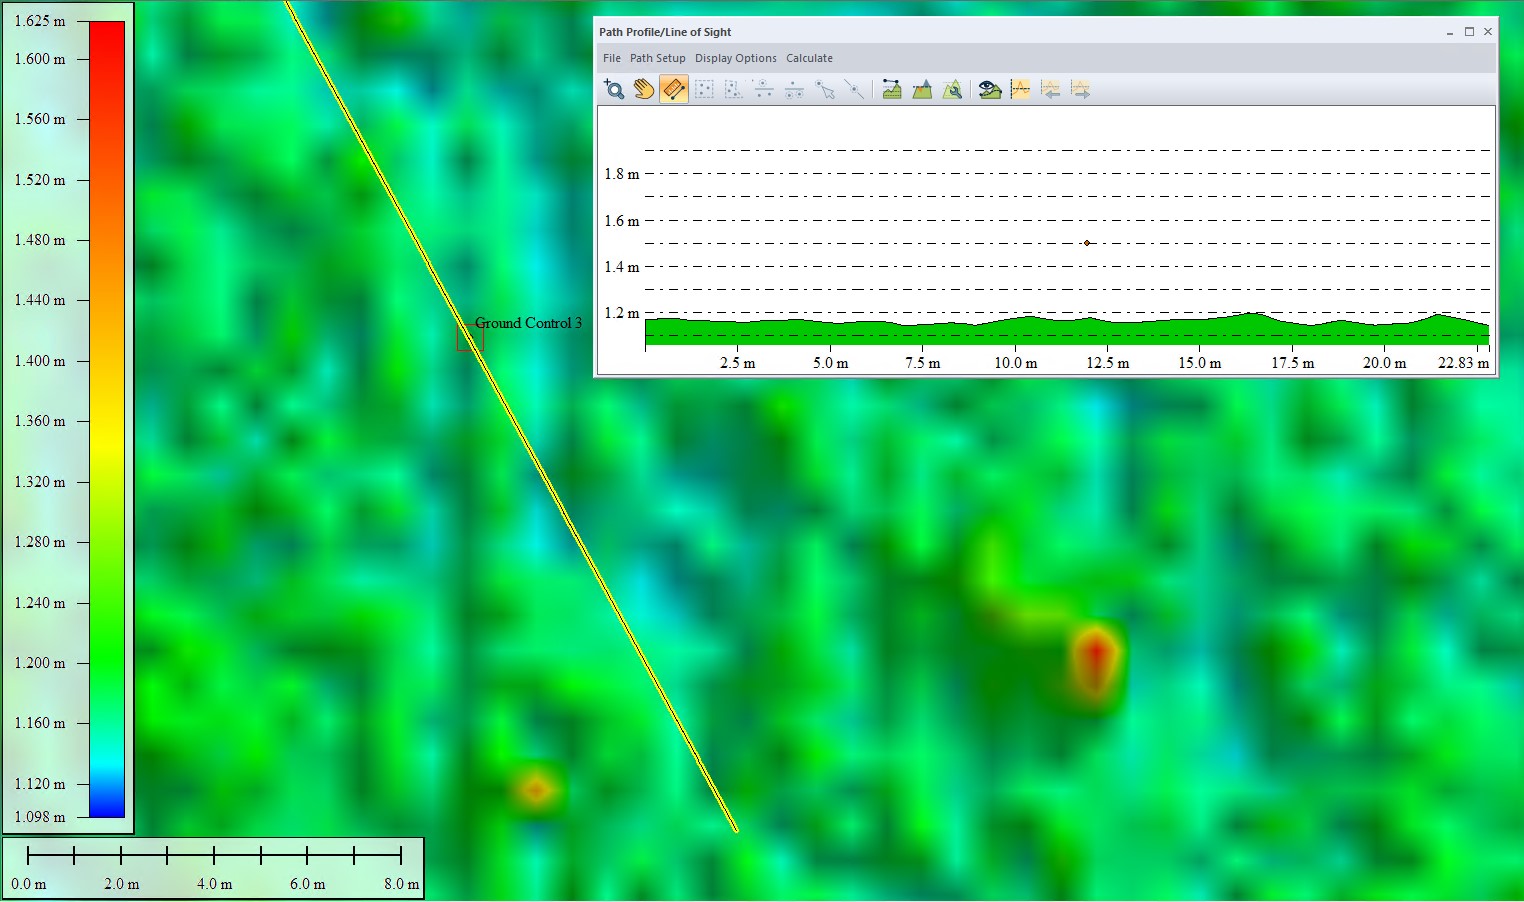This screenshot has height=902, width=1524.
Task: Click the pick point with cursor icon
Action: (x=824, y=90)
